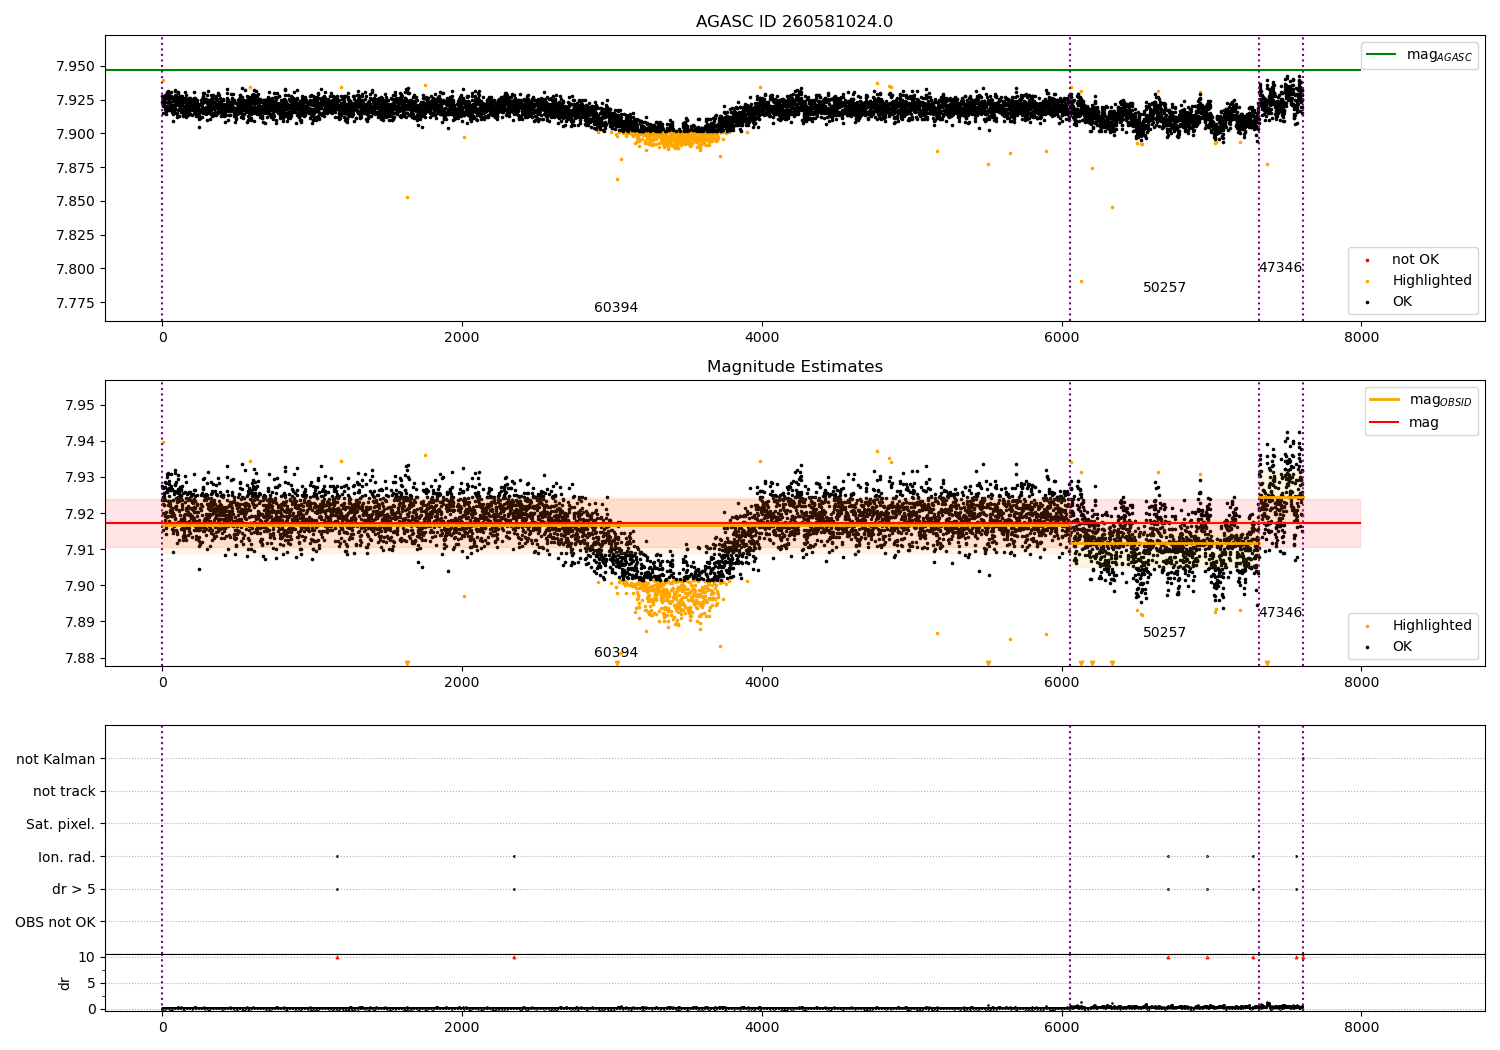Click the 'Sat. pixel.' row label

[61, 825]
